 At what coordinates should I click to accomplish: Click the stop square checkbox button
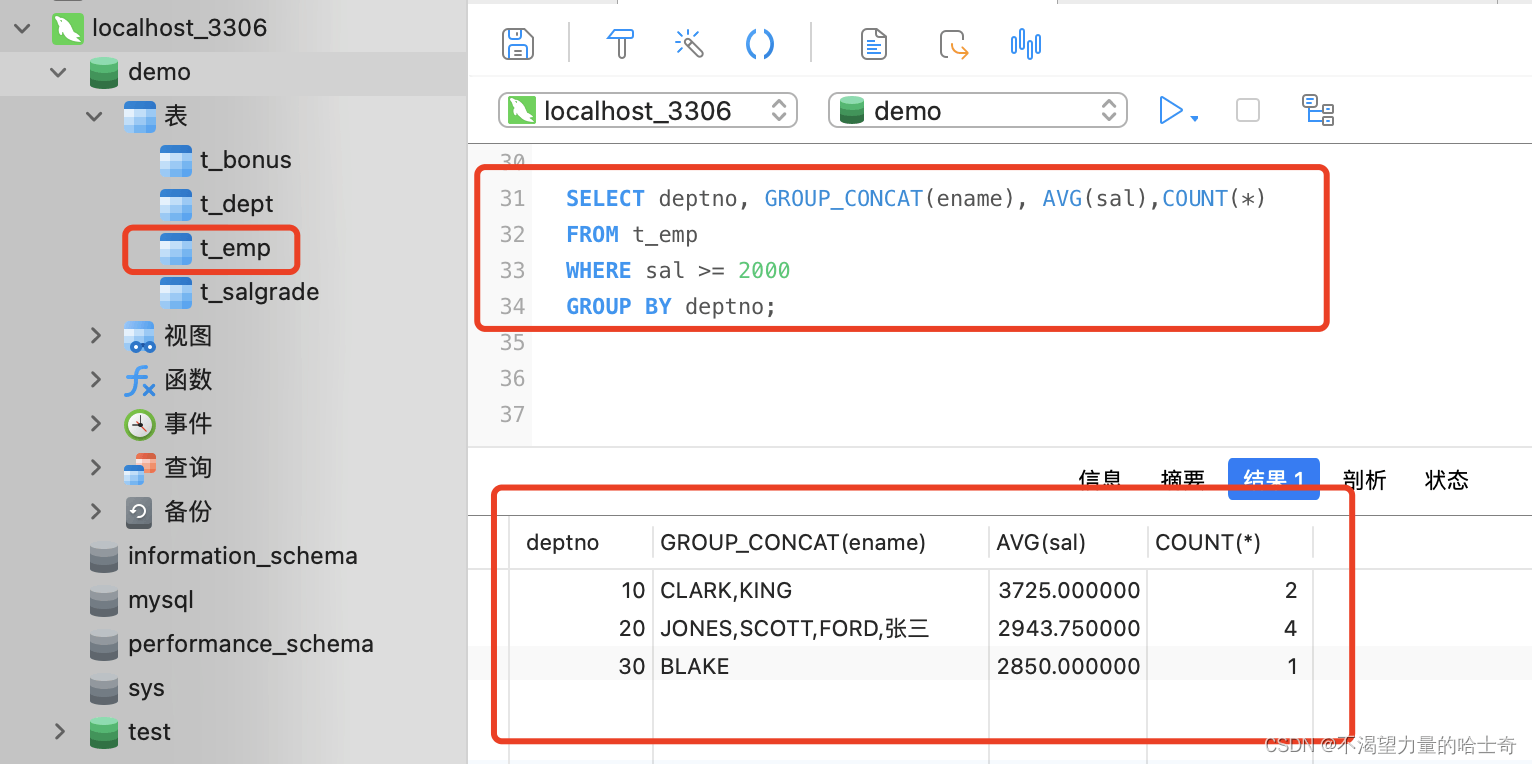(x=1247, y=110)
